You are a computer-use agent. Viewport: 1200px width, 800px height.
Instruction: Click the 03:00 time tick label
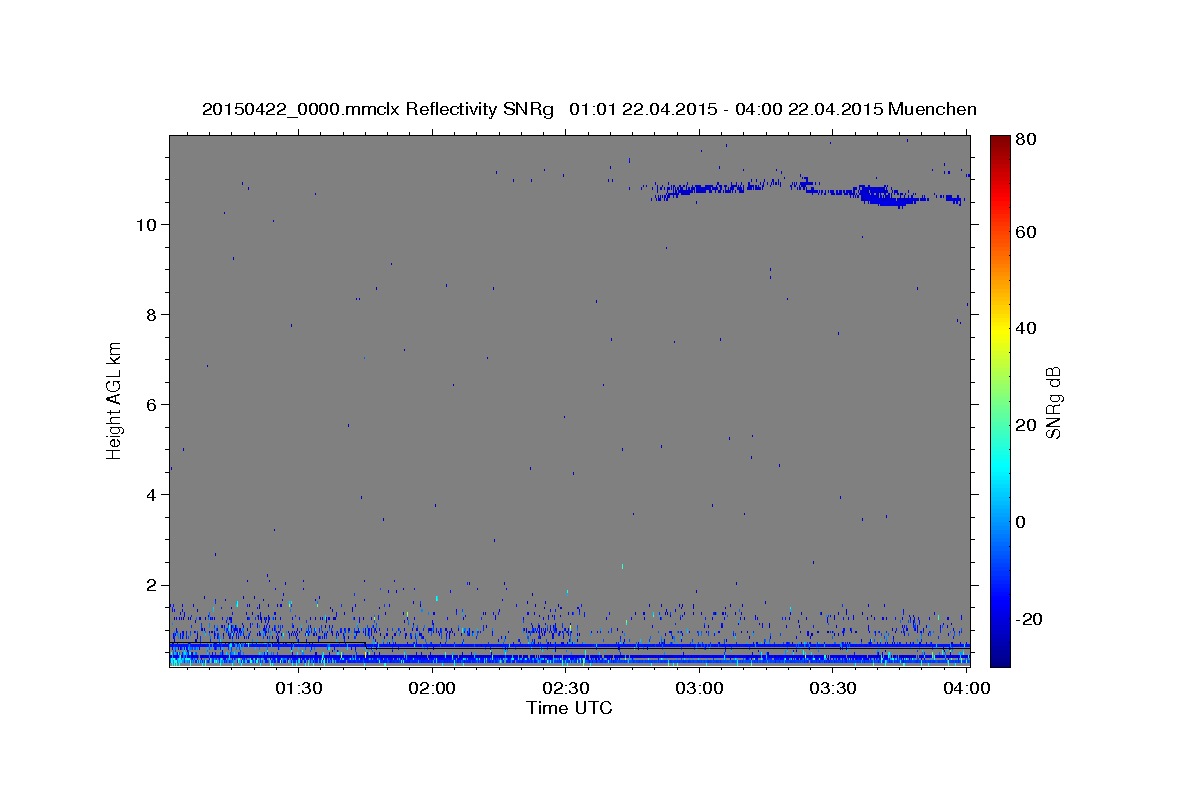click(699, 689)
